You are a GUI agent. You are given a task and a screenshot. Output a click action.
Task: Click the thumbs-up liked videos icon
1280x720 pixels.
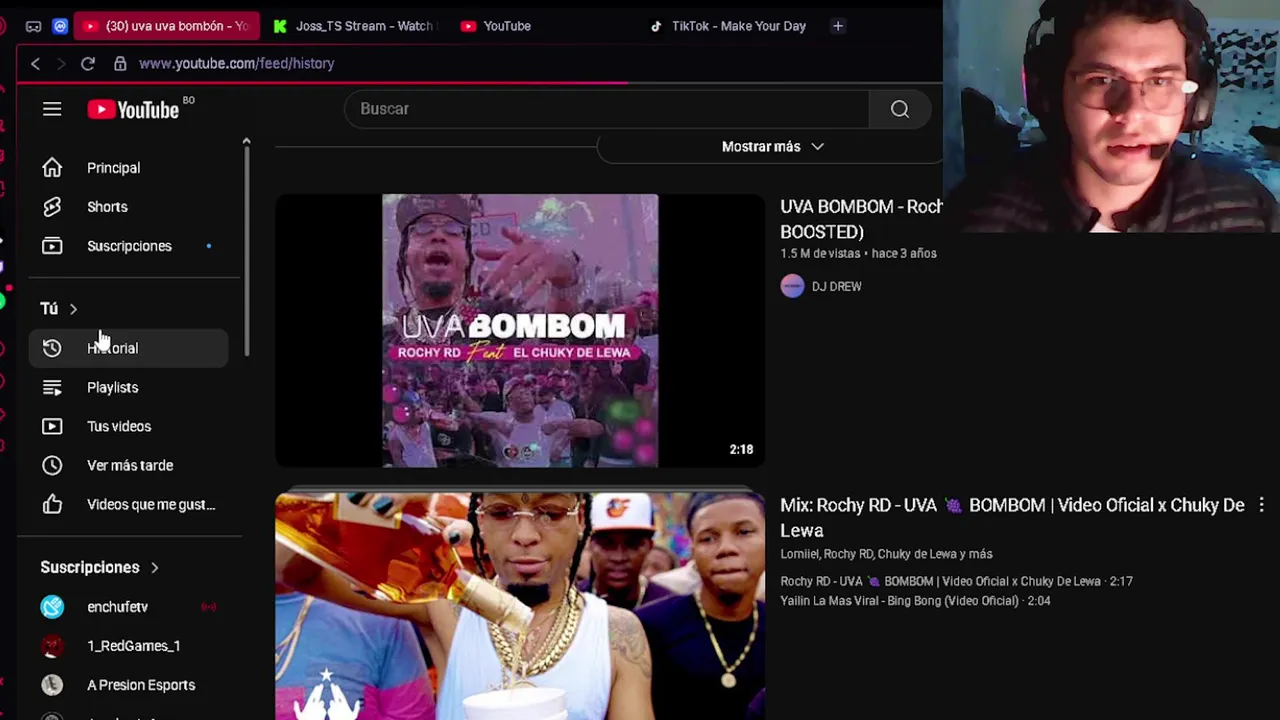pyautogui.click(x=52, y=504)
